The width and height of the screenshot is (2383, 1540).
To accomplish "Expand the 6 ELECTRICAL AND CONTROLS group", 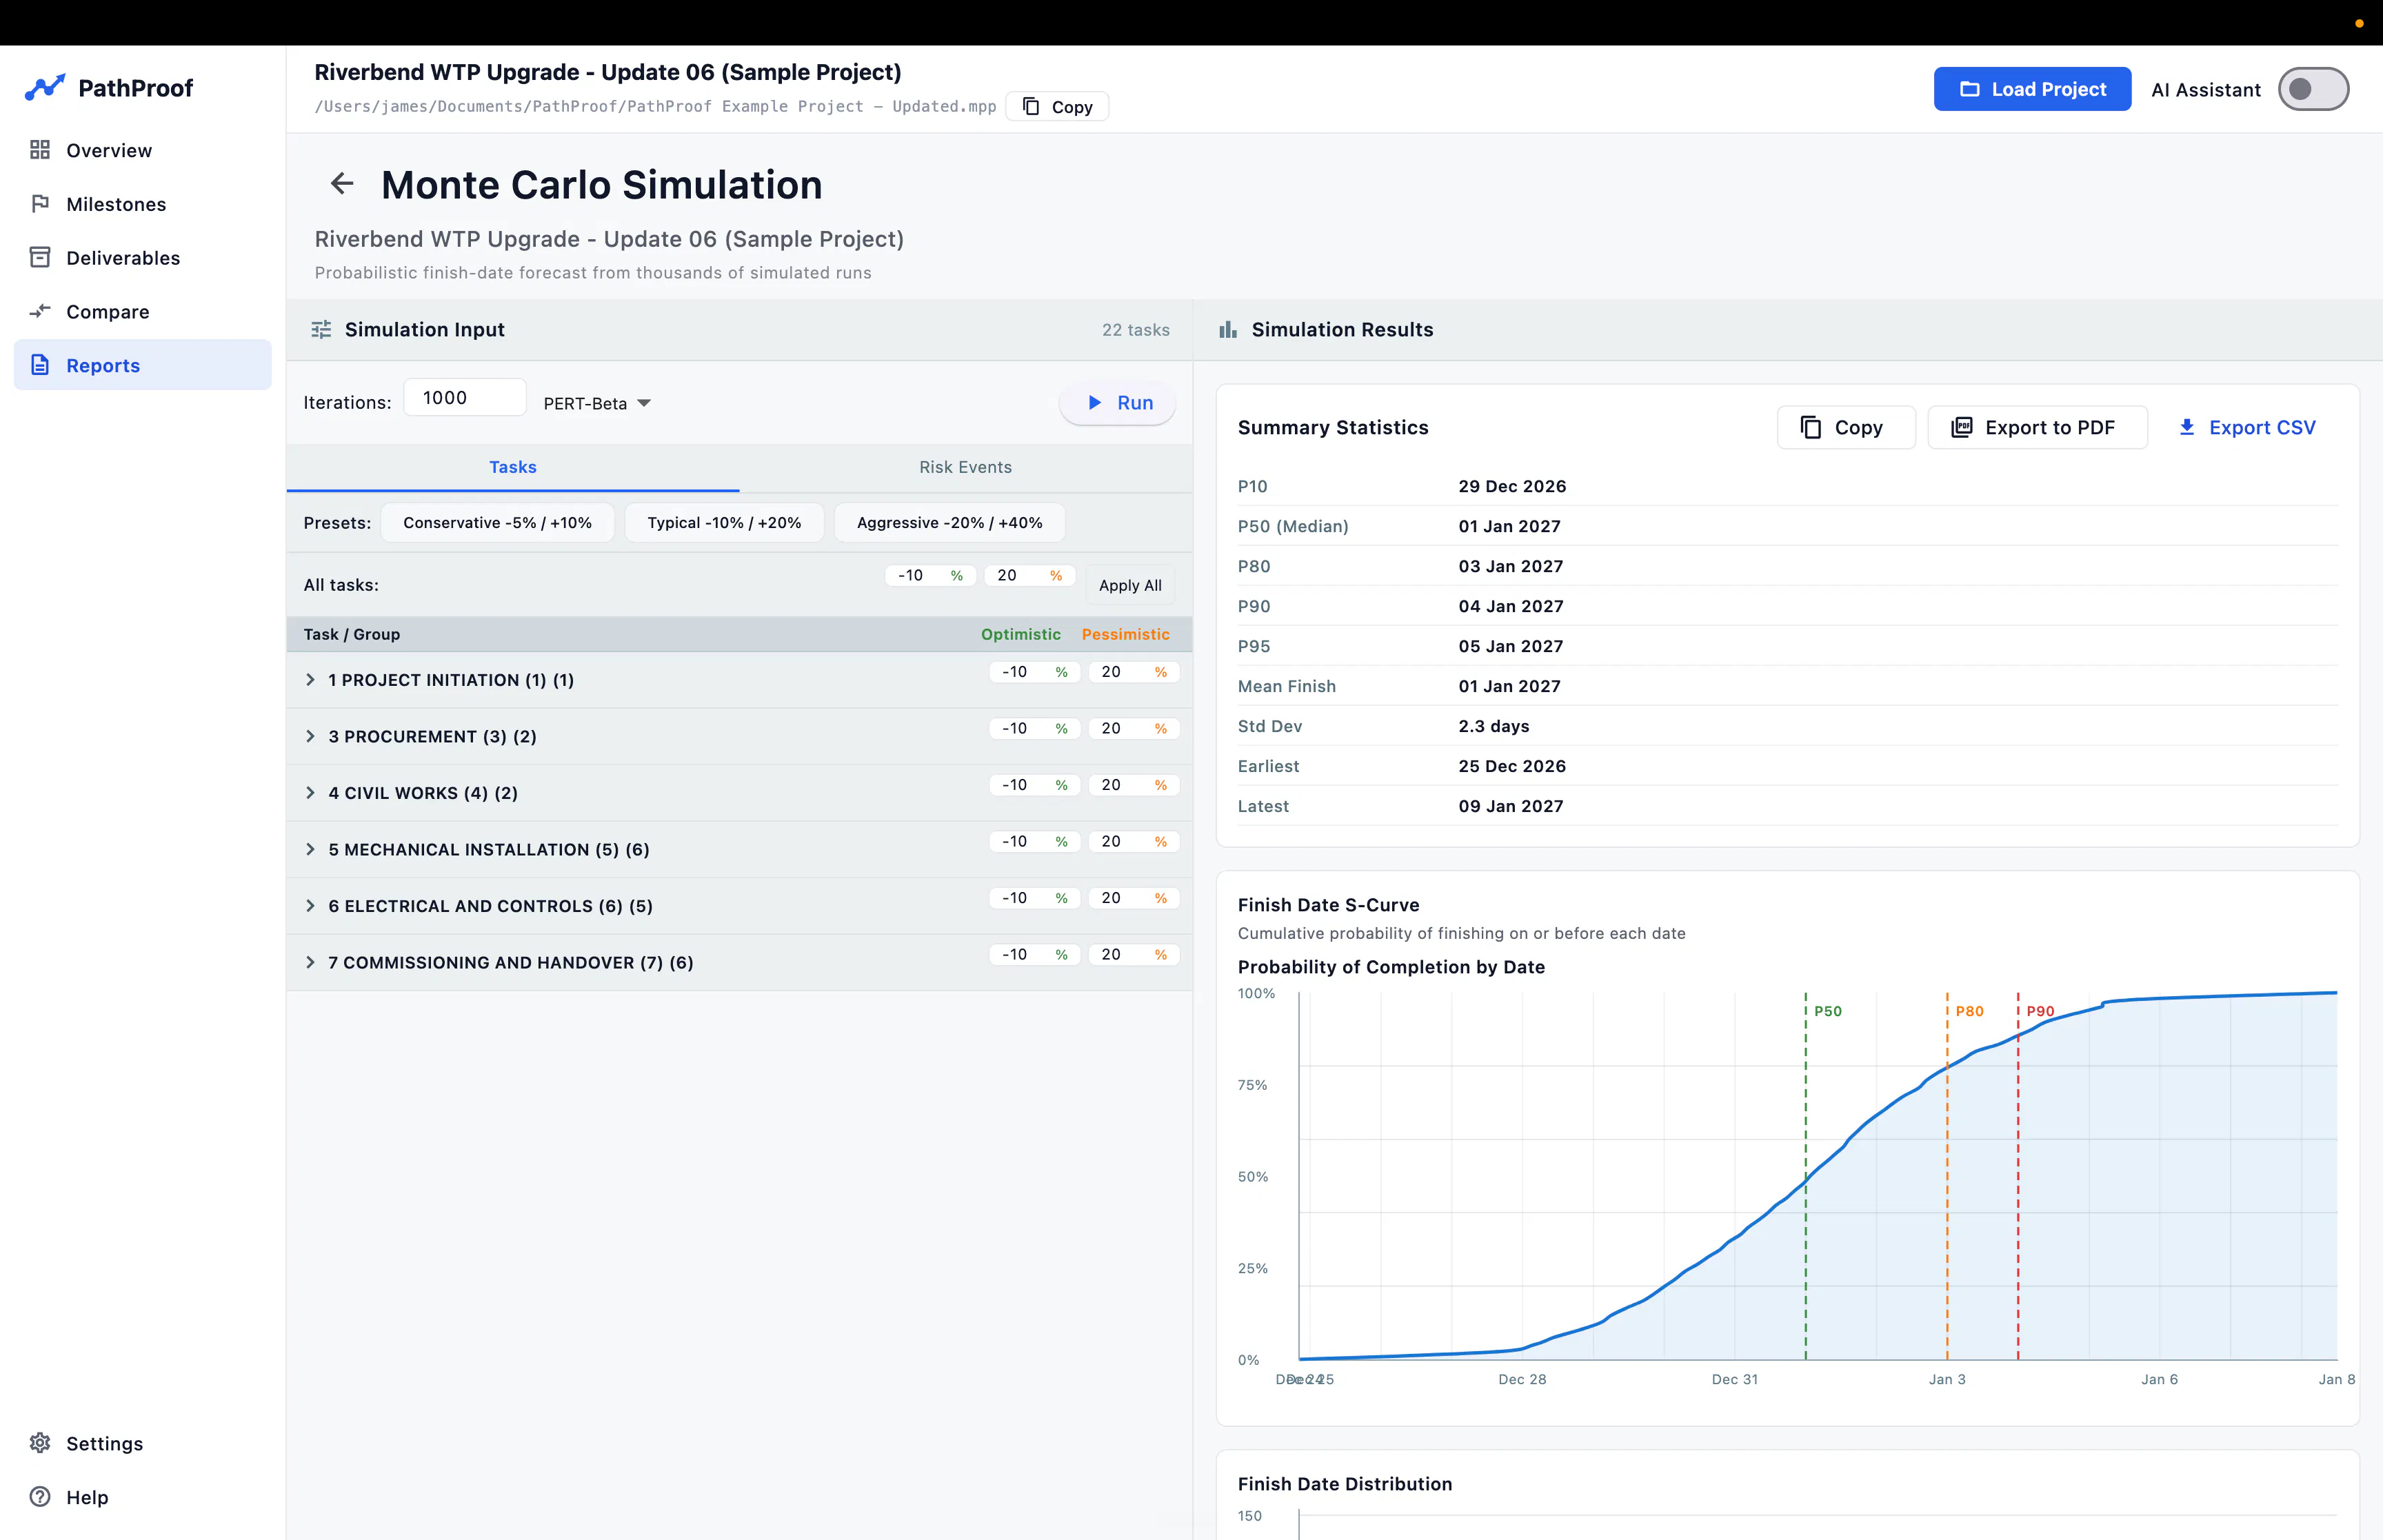I will [310, 906].
